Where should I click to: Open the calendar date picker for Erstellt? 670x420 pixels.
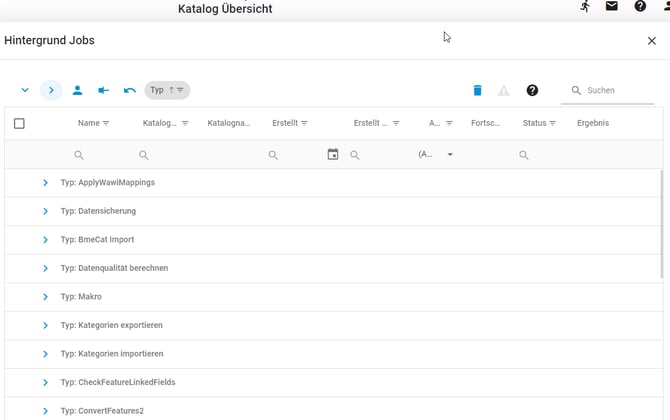point(333,154)
